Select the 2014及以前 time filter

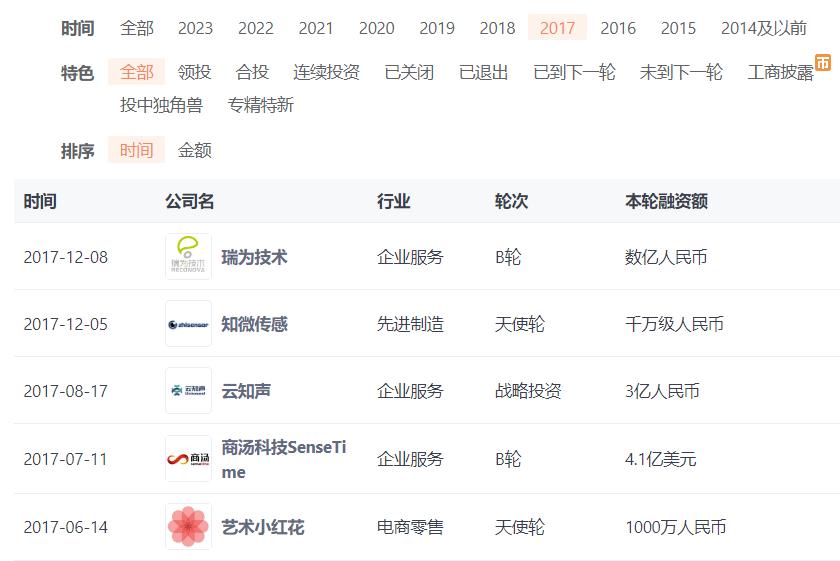point(763,28)
